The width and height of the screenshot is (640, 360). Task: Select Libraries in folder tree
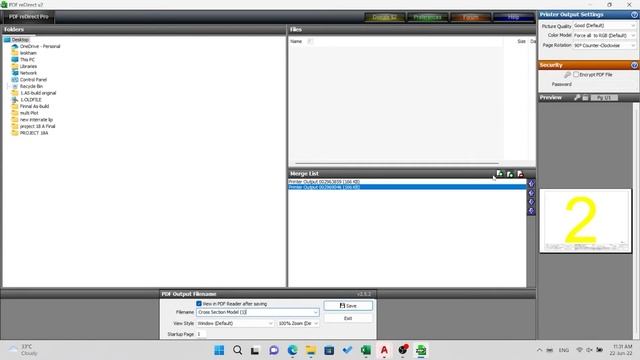point(28,66)
